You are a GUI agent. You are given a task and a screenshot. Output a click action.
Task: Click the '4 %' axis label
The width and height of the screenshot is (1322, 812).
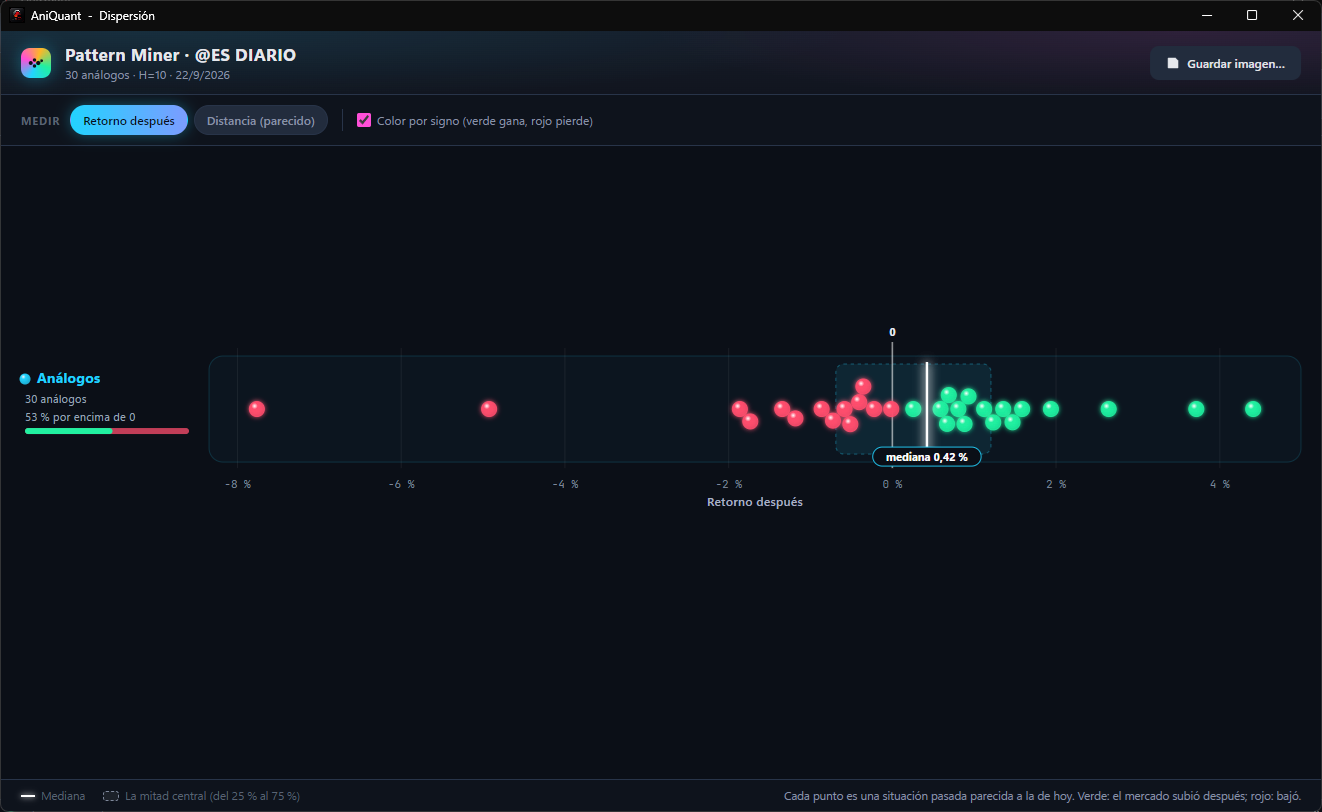pyautogui.click(x=1220, y=484)
